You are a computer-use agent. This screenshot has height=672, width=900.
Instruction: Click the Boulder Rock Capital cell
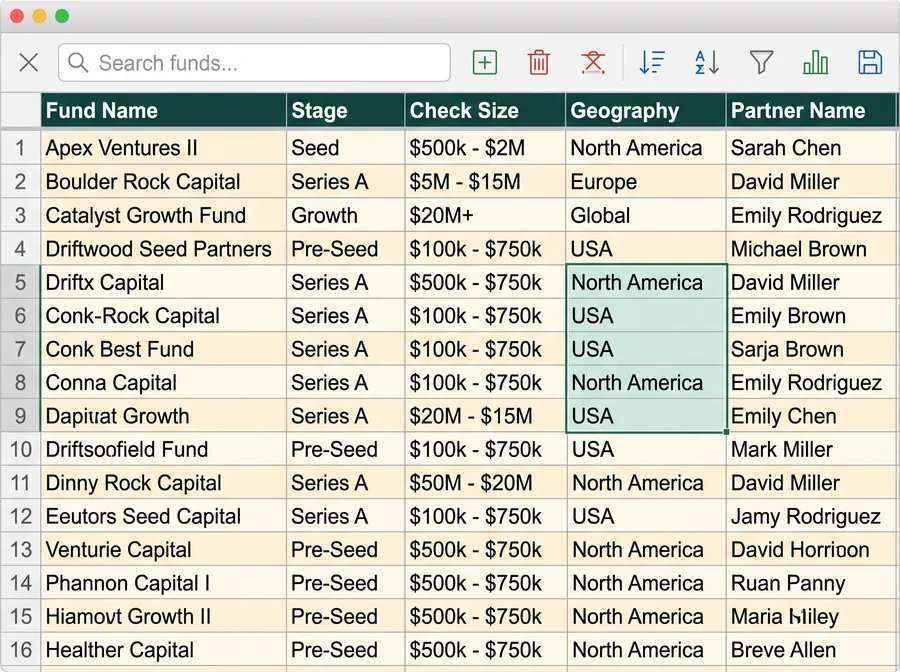click(164, 182)
